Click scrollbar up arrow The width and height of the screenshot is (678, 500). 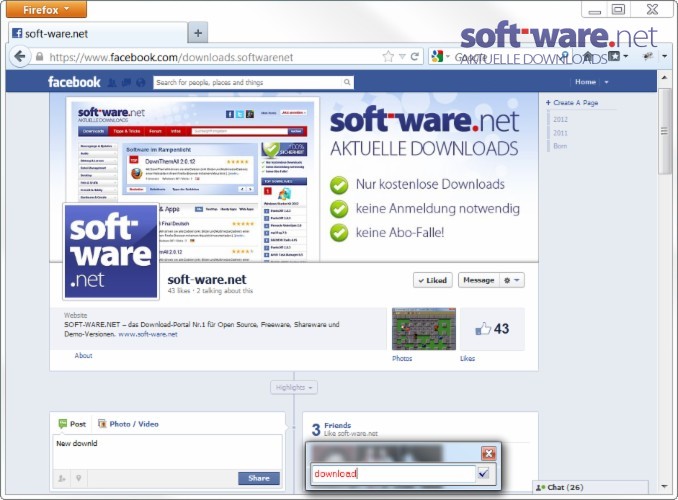click(x=664, y=77)
